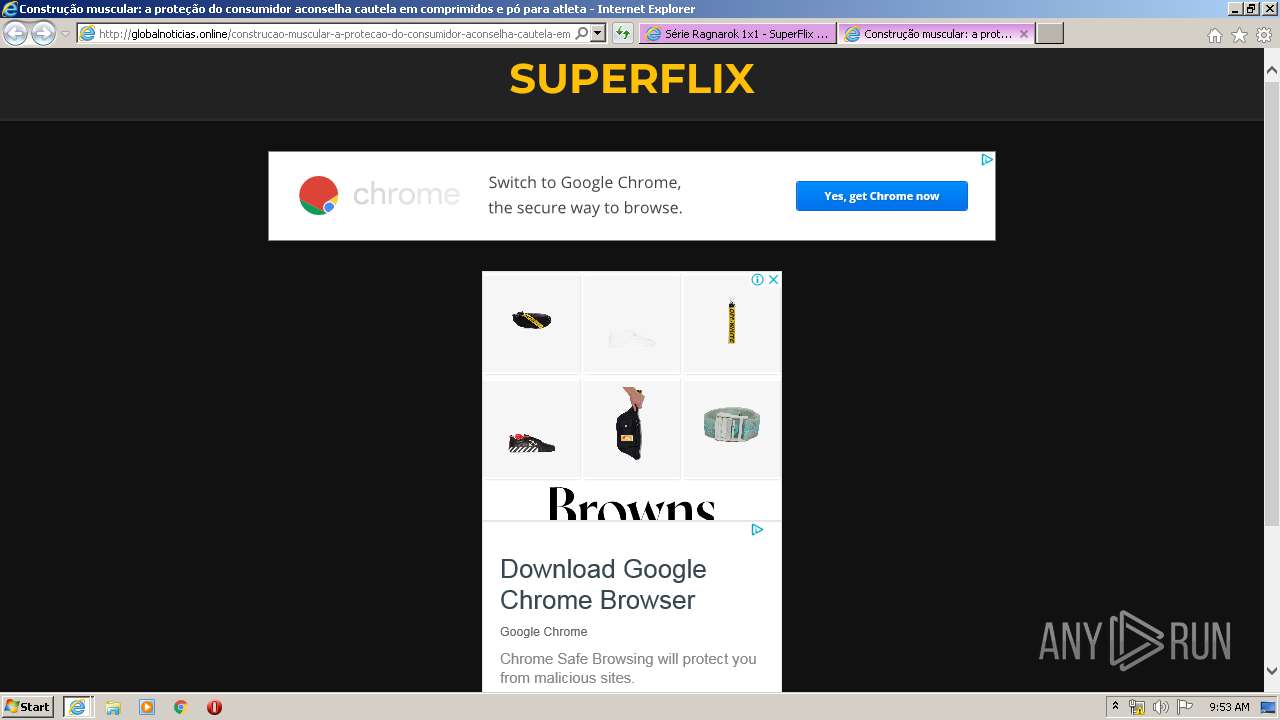
Task: Click the SUPERFLIX logo heading
Action: tap(632, 79)
